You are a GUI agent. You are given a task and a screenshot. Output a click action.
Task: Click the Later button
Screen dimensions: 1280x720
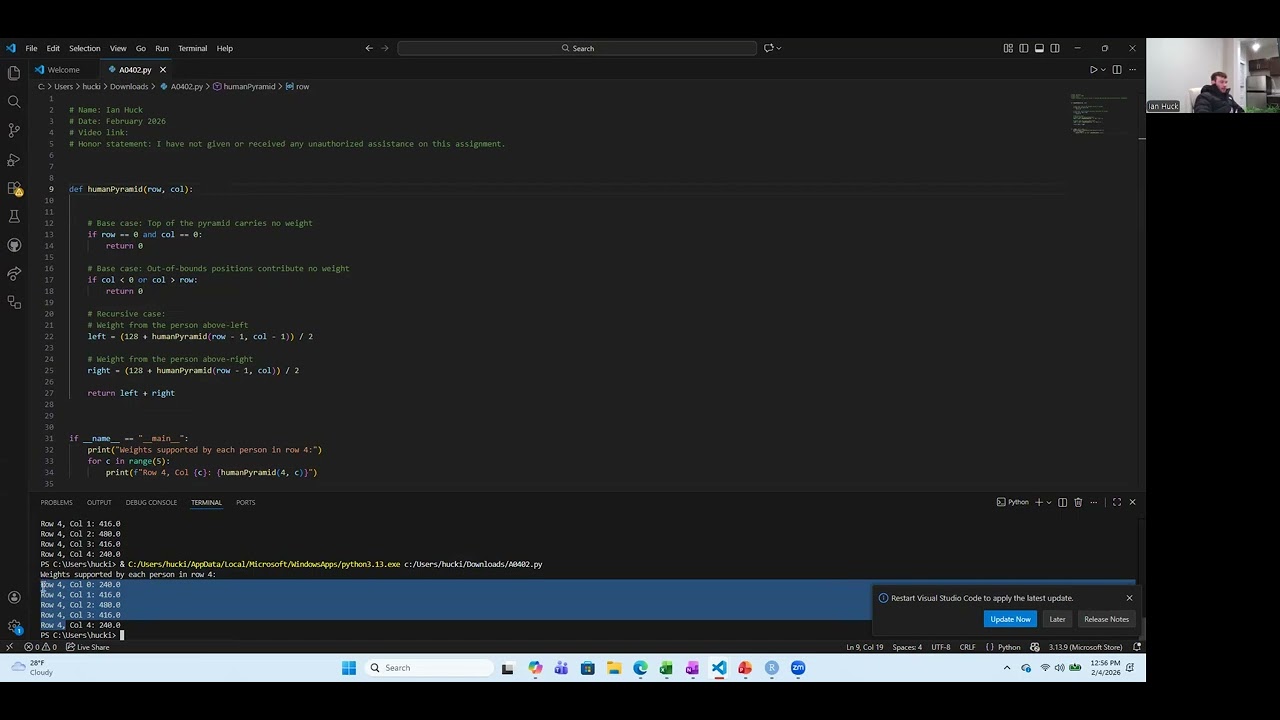[x=1057, y=619]
